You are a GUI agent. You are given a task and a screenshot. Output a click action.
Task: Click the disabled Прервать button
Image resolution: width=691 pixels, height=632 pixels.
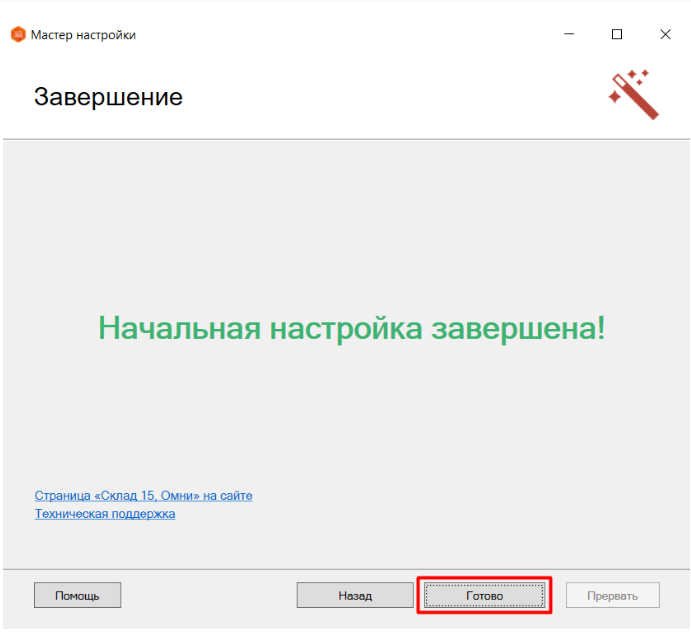(x=613, y=595)
